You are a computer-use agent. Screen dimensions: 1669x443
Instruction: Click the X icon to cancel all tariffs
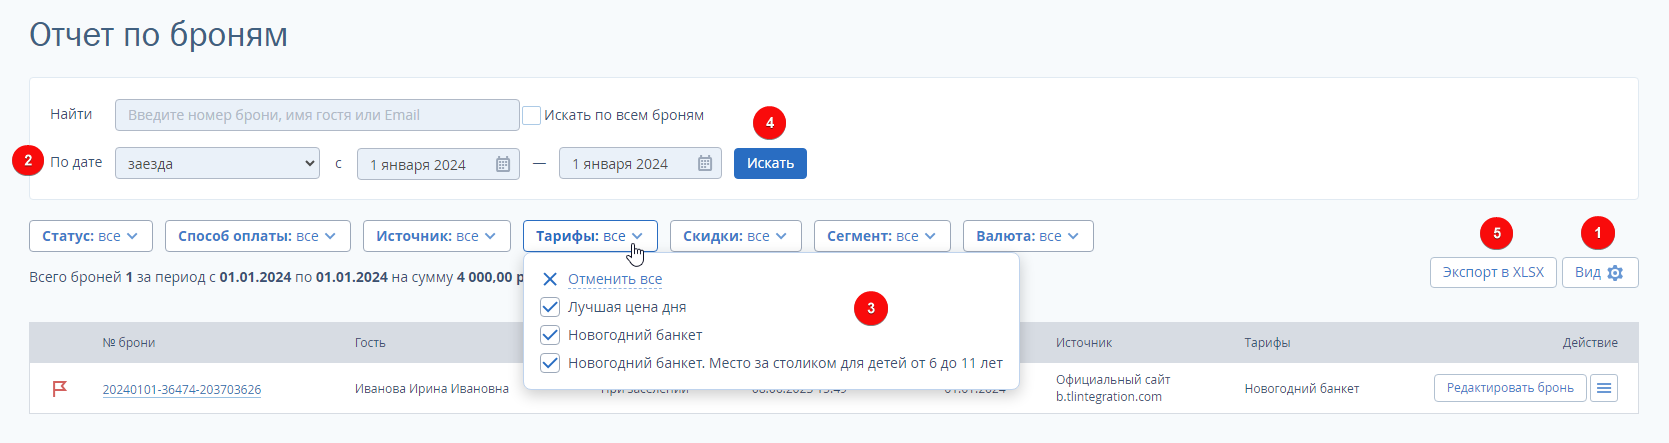click(x=550, y=279)
